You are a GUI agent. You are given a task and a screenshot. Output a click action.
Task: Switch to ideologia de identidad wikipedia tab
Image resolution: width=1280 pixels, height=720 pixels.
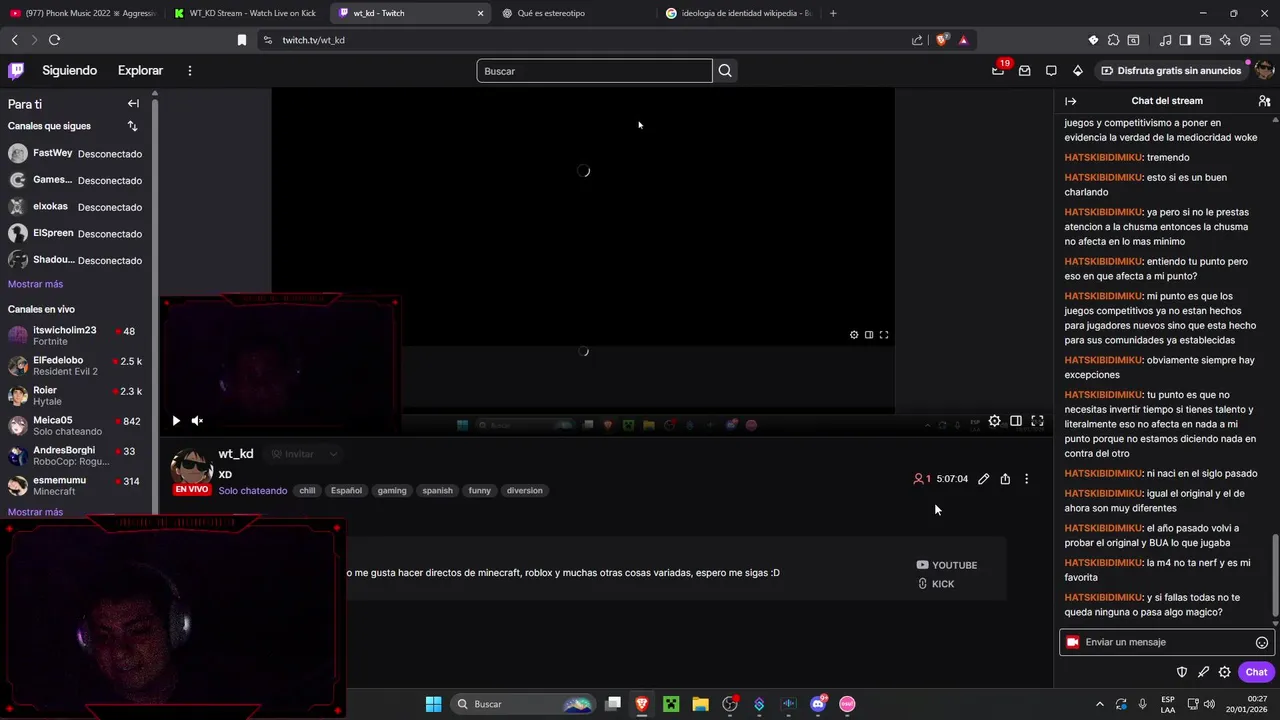click(740, 13)
